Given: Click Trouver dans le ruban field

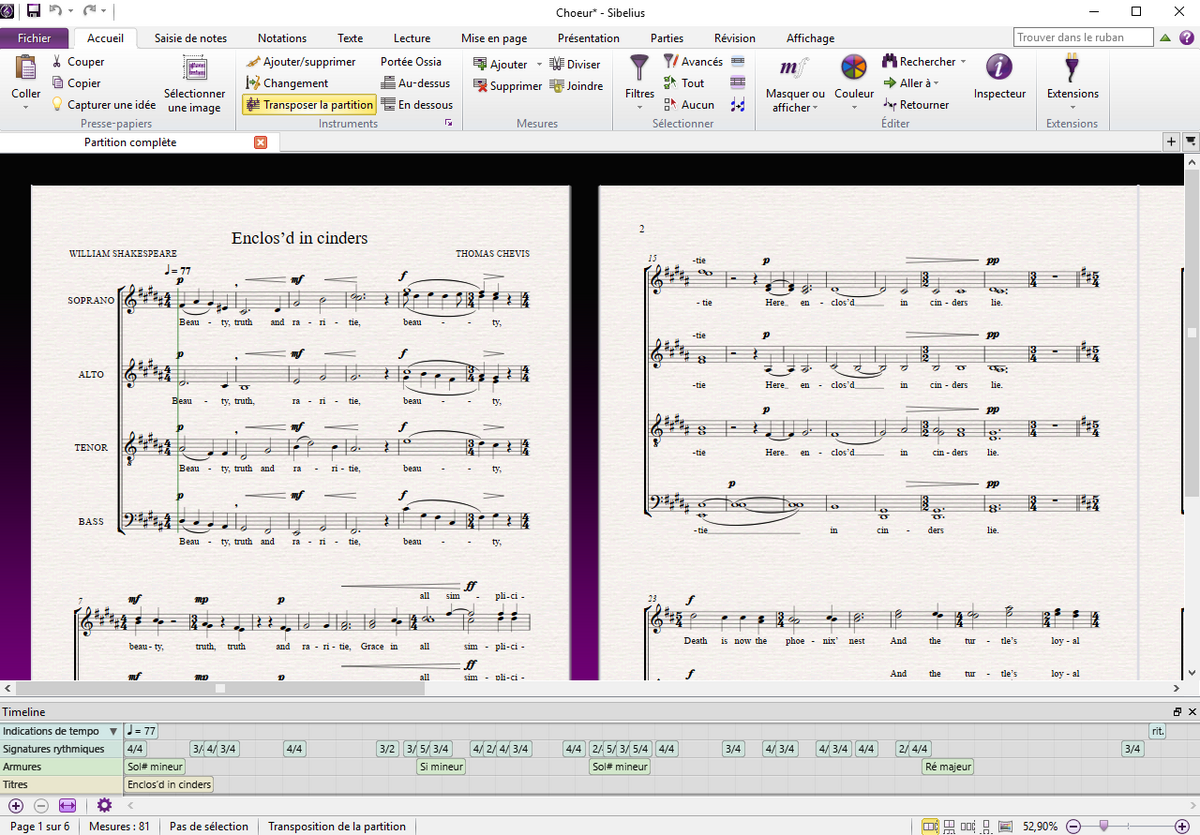Looking at the screenshot, I should 1083,38.
